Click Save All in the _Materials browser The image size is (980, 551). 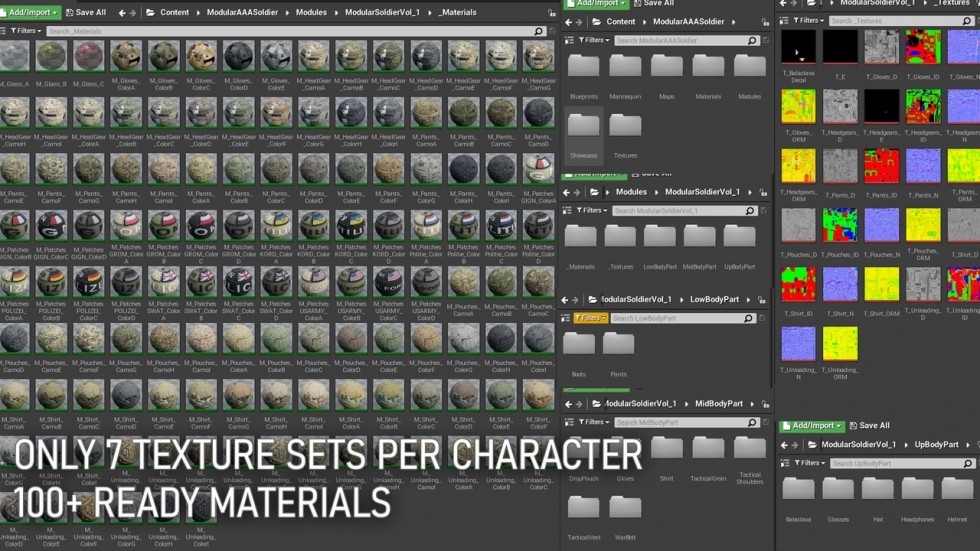pyautogui.click(x=86, y=12)
